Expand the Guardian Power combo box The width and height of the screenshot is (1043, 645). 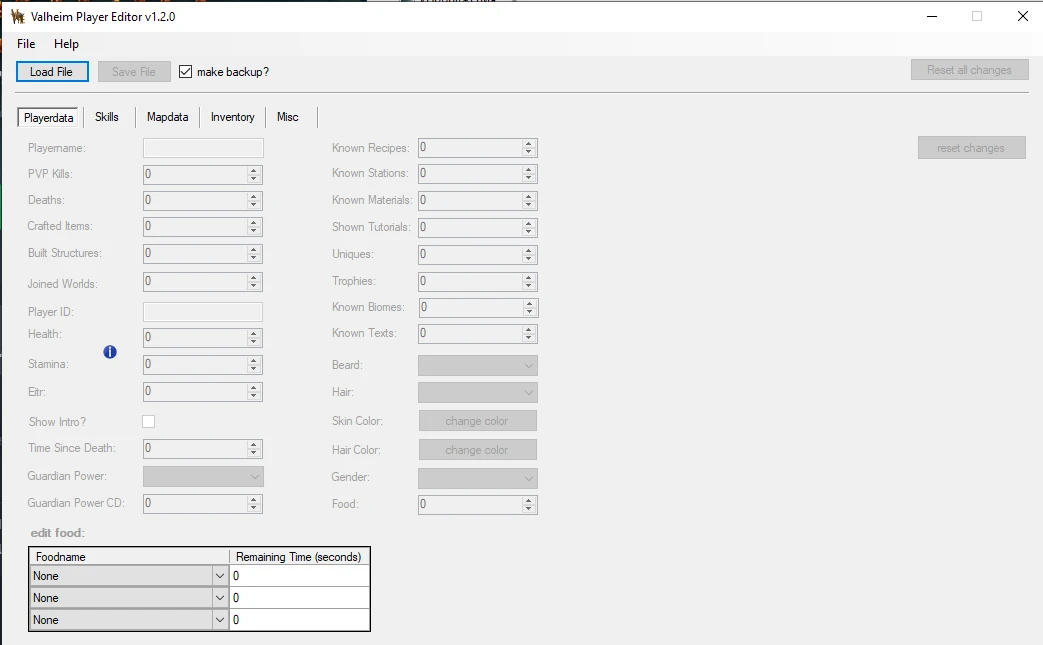pos(203,477)
